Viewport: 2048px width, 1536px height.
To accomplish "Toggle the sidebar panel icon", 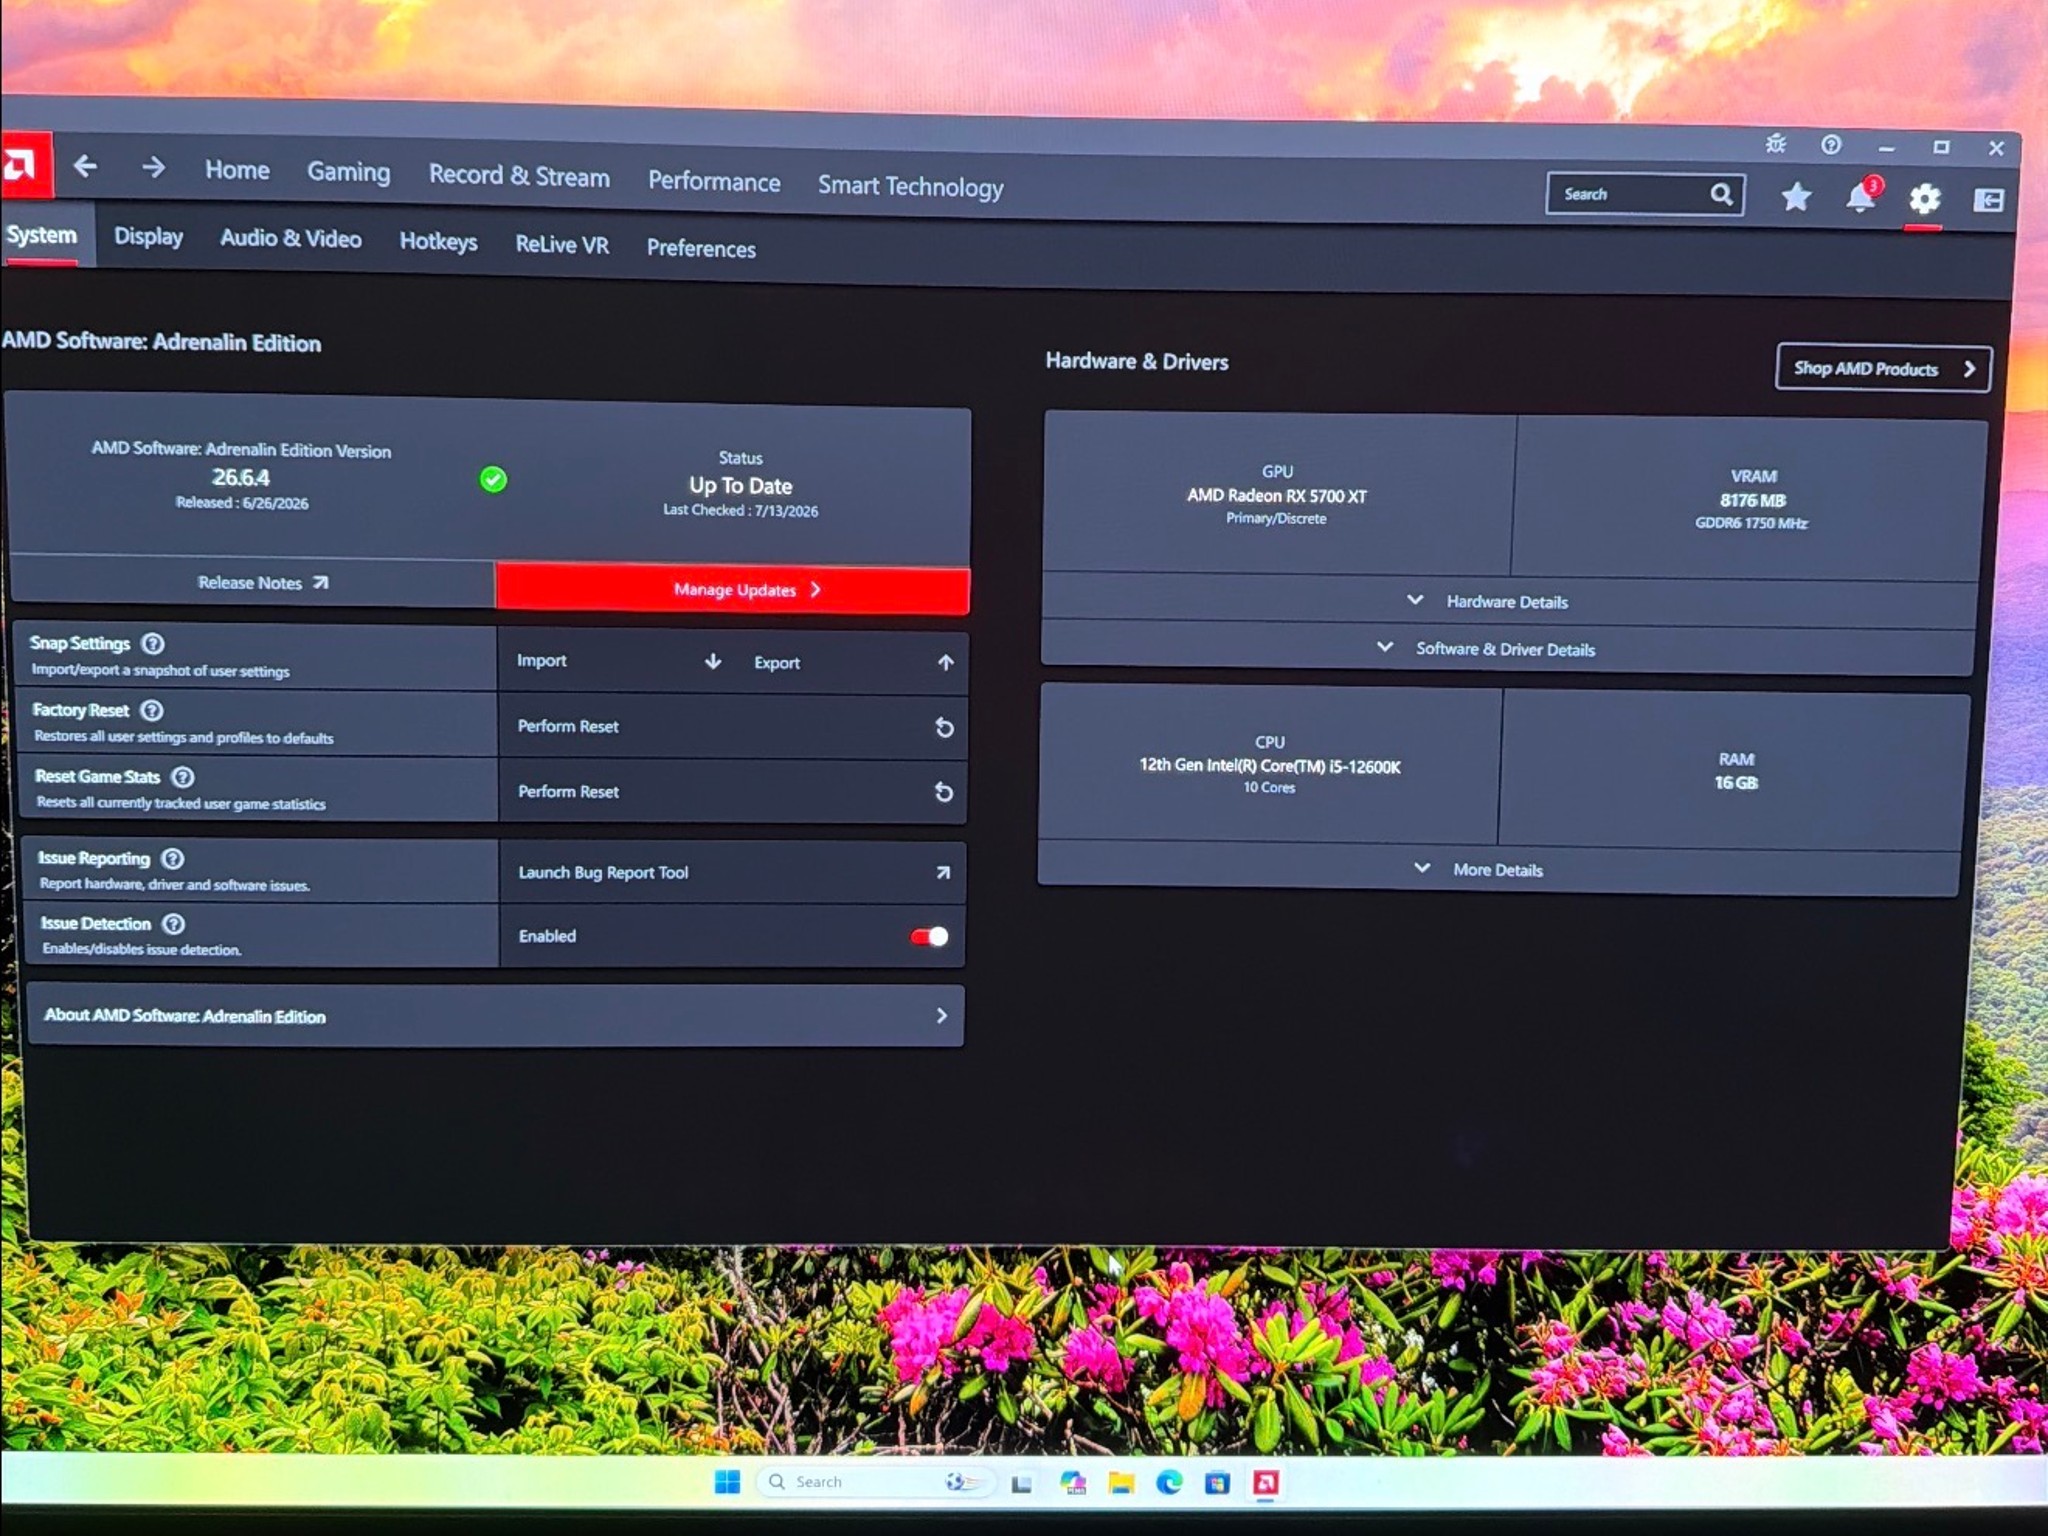I will [x=1988, y=200].
